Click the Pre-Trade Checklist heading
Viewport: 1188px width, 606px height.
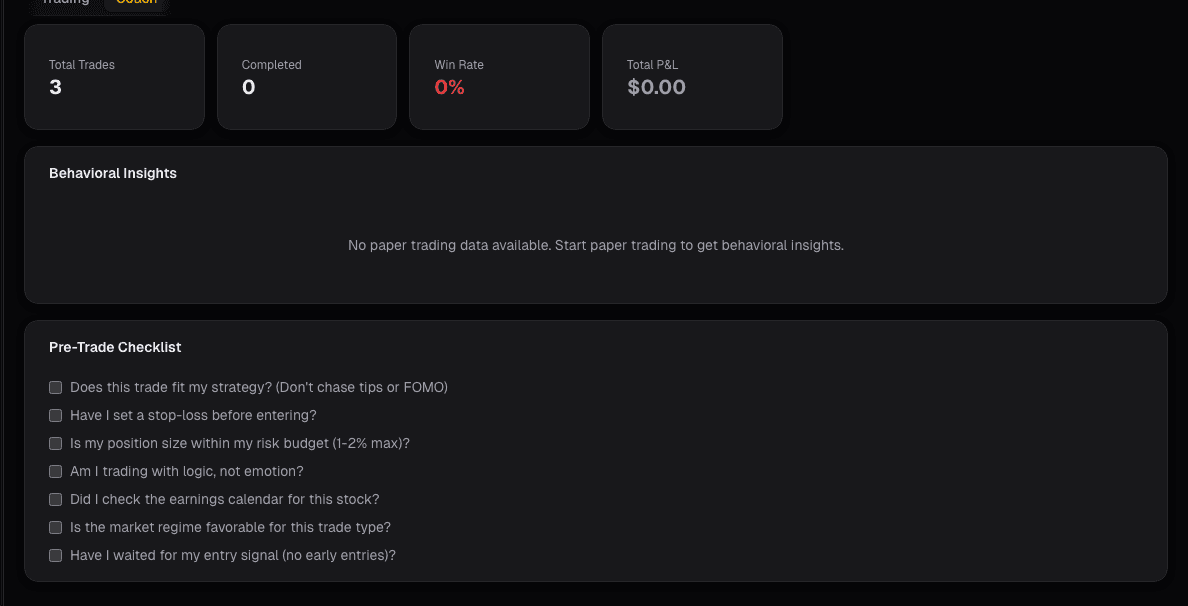coord(115,347)
